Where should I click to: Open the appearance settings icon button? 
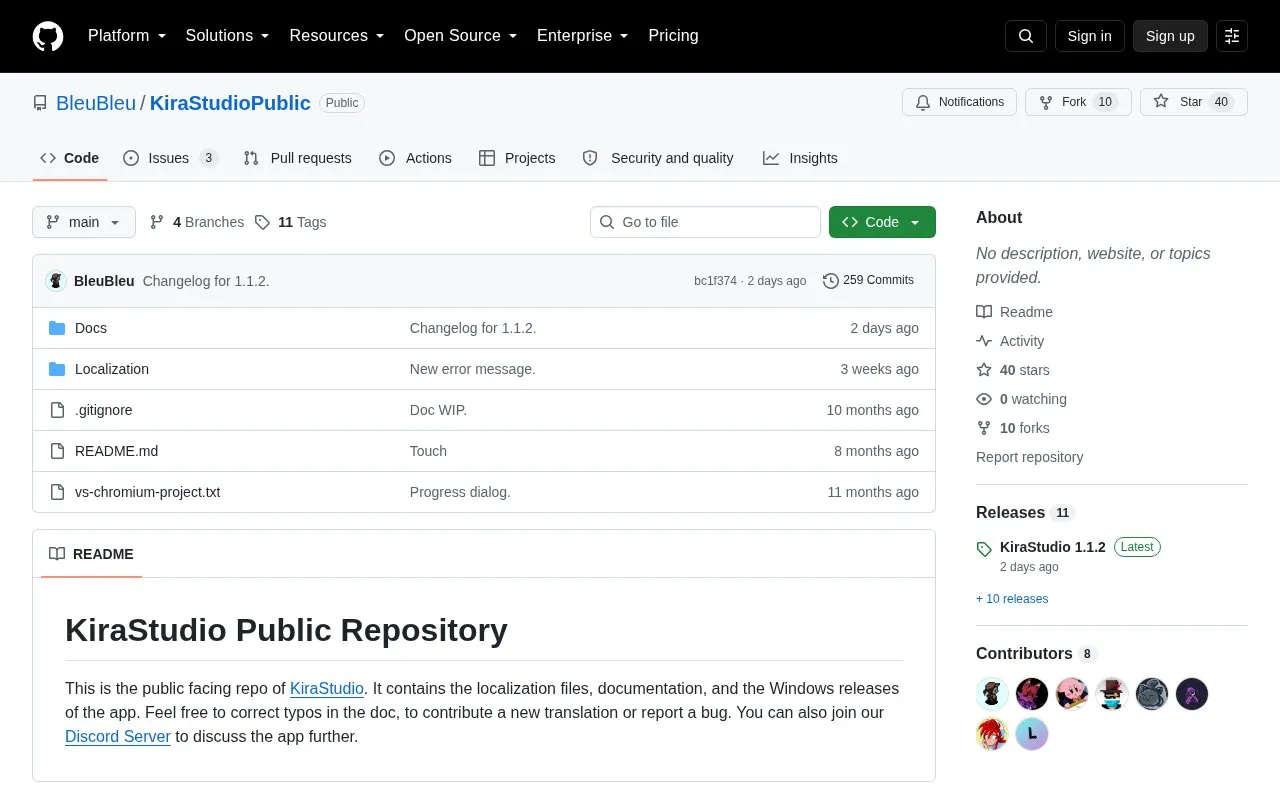pos(1232,36)
